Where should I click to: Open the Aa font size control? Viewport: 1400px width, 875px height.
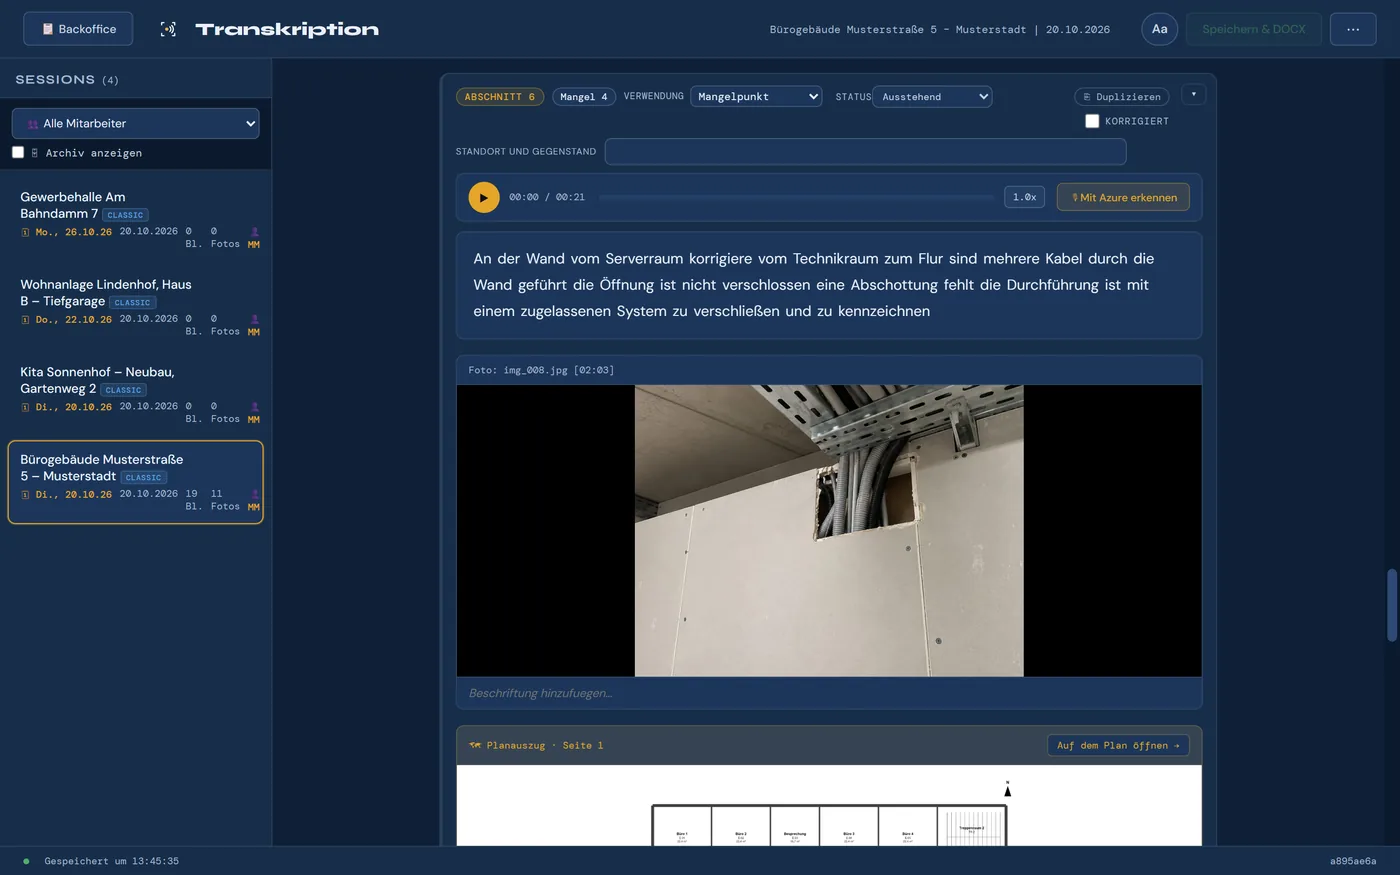pyautogui.click(x=1159, y=29)
